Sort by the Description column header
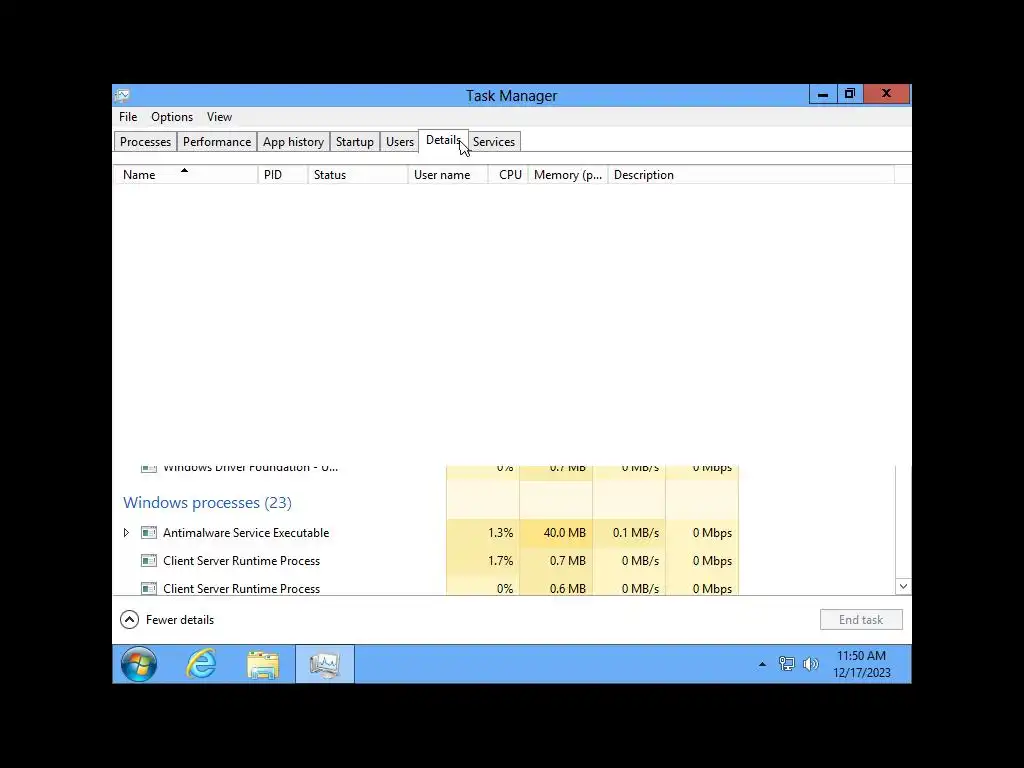 [751, 174]
